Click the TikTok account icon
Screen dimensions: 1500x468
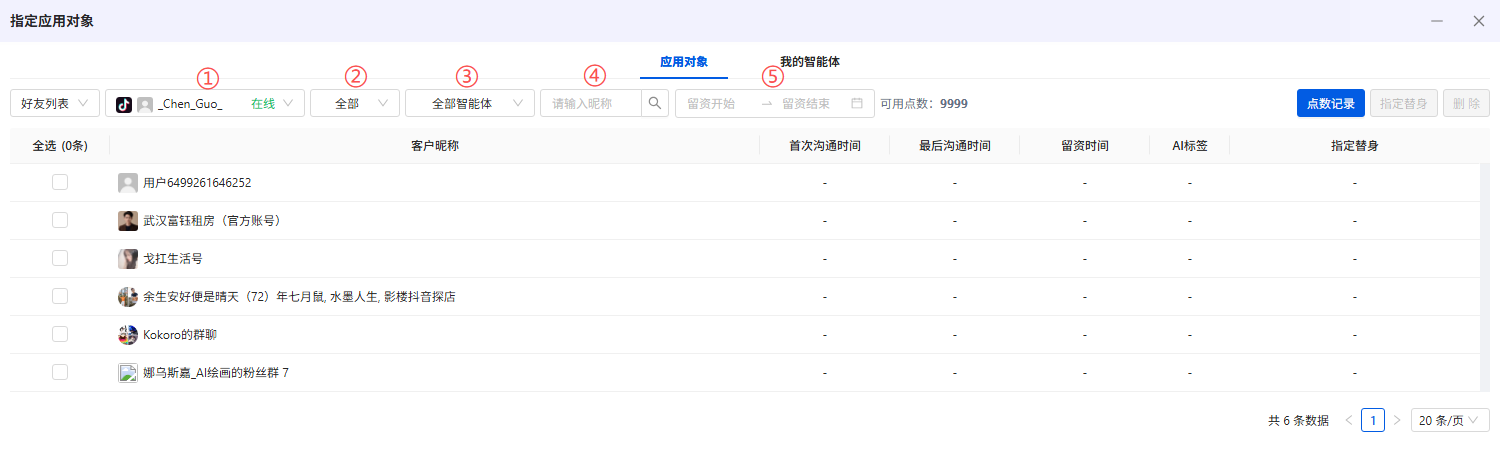tap(124, 104)
